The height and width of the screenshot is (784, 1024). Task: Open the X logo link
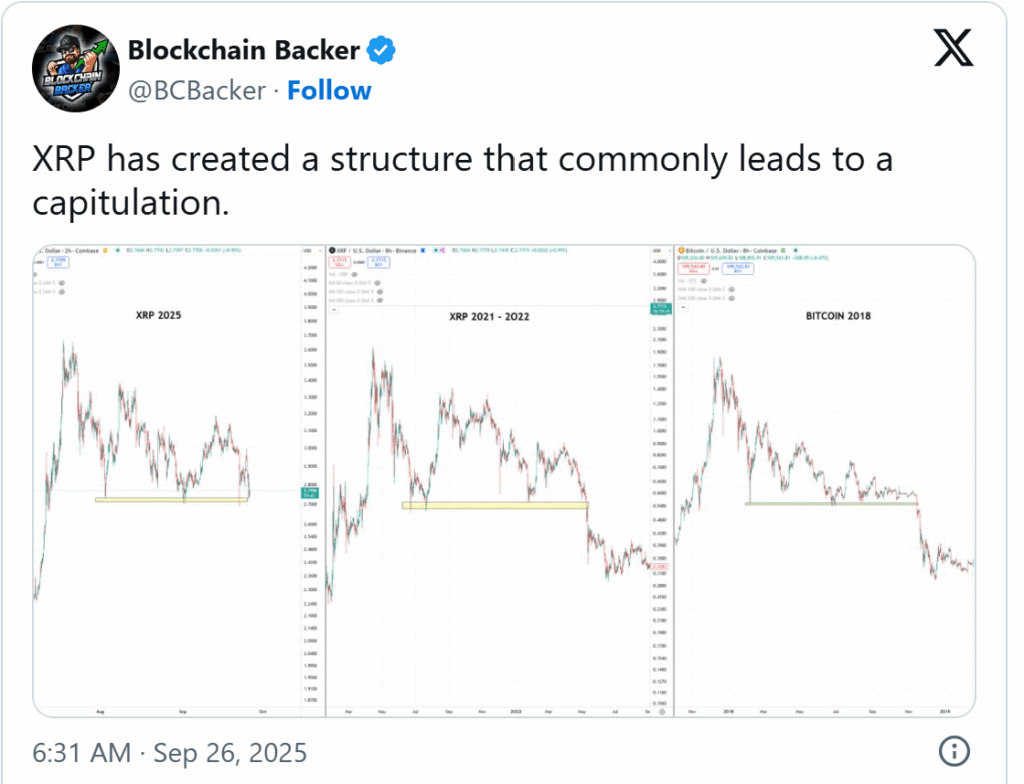pos(952,47)
